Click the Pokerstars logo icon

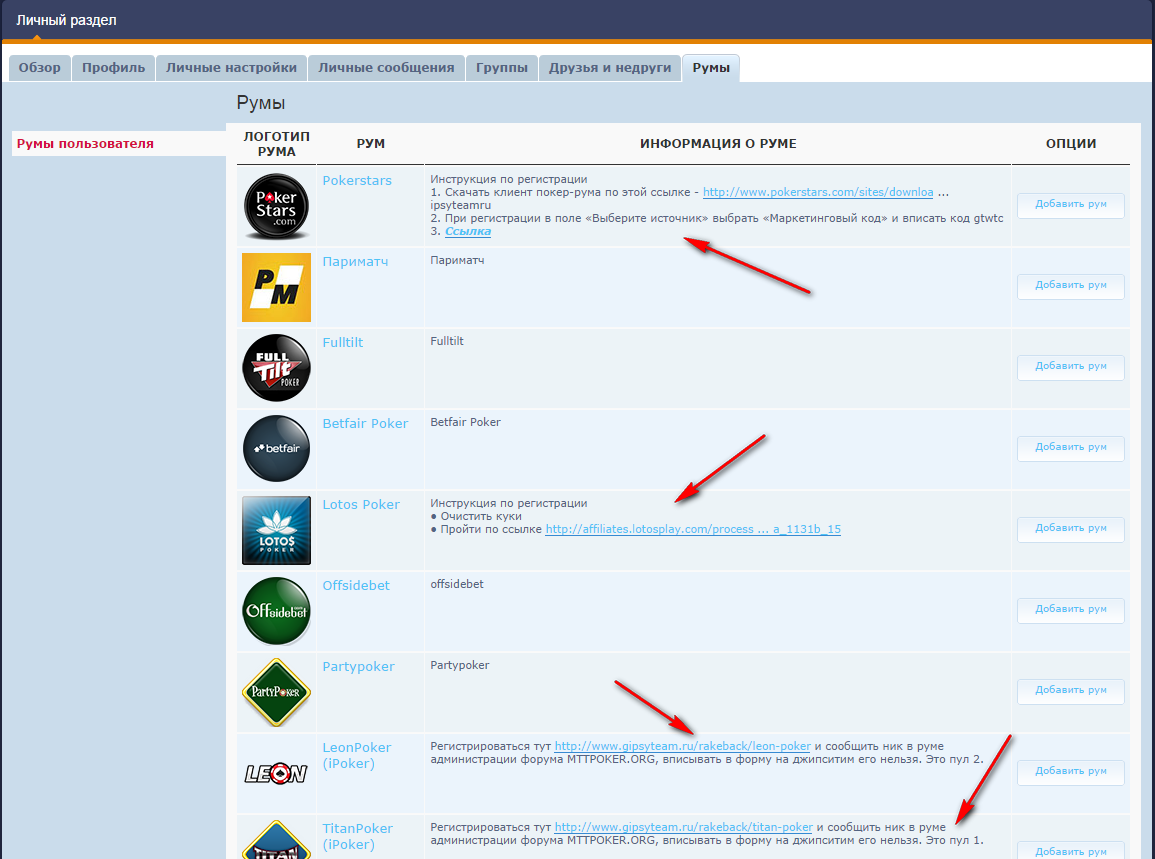(276, 206)
